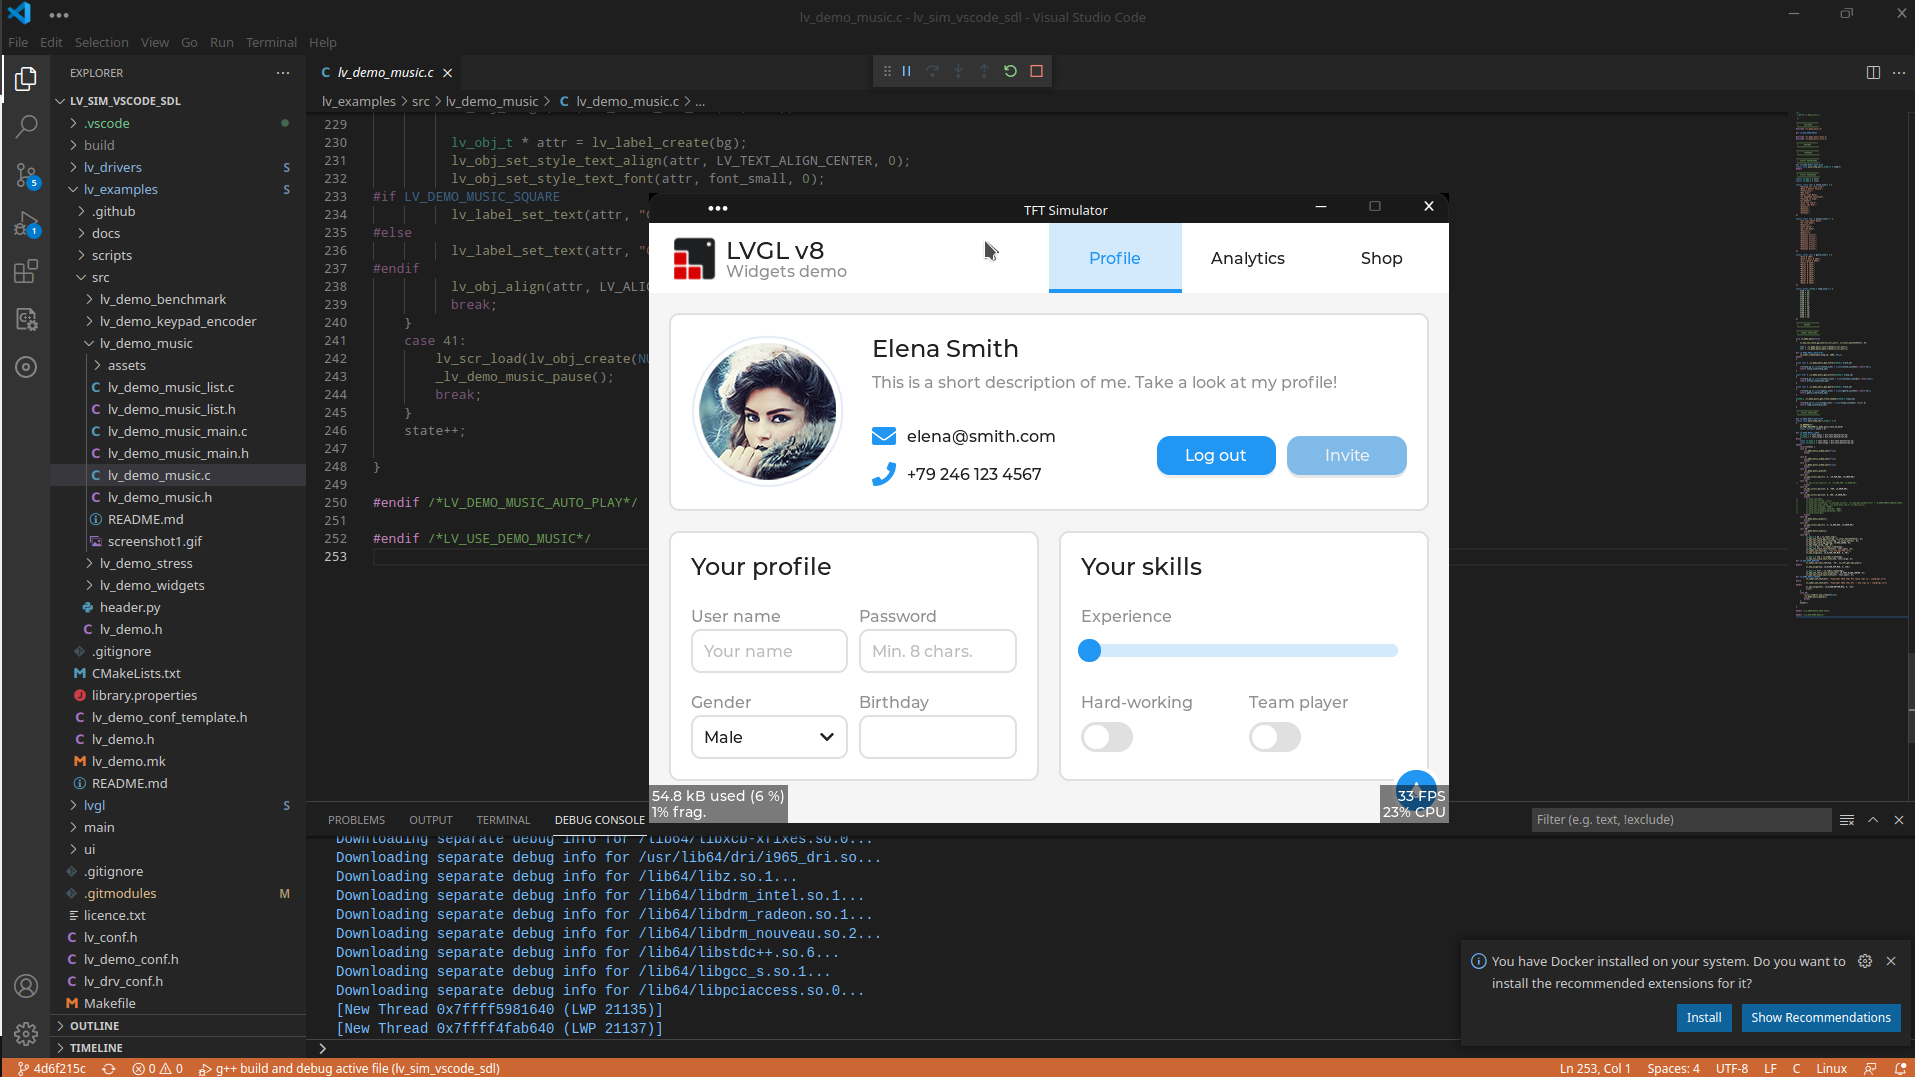Collapse the lv_examples folder
The height and width of the screenshot is (1077, 1915).
[121, 189]
